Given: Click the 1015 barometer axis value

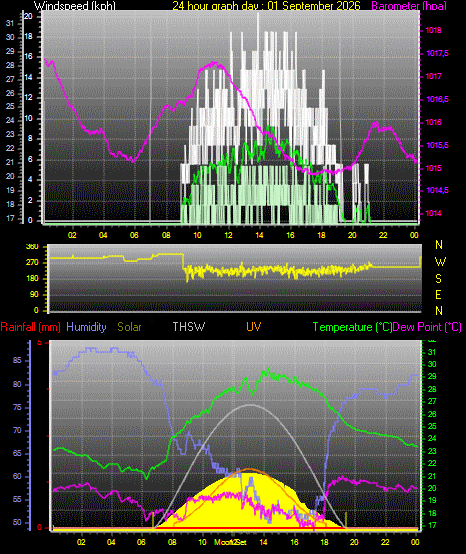Looking at the screenshot, I should [433, 168].
